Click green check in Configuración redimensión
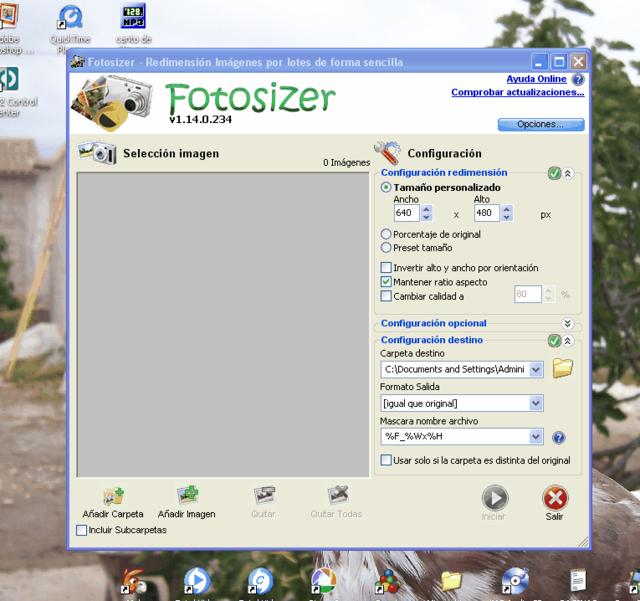The image size is (640, 601). (554, 174)
